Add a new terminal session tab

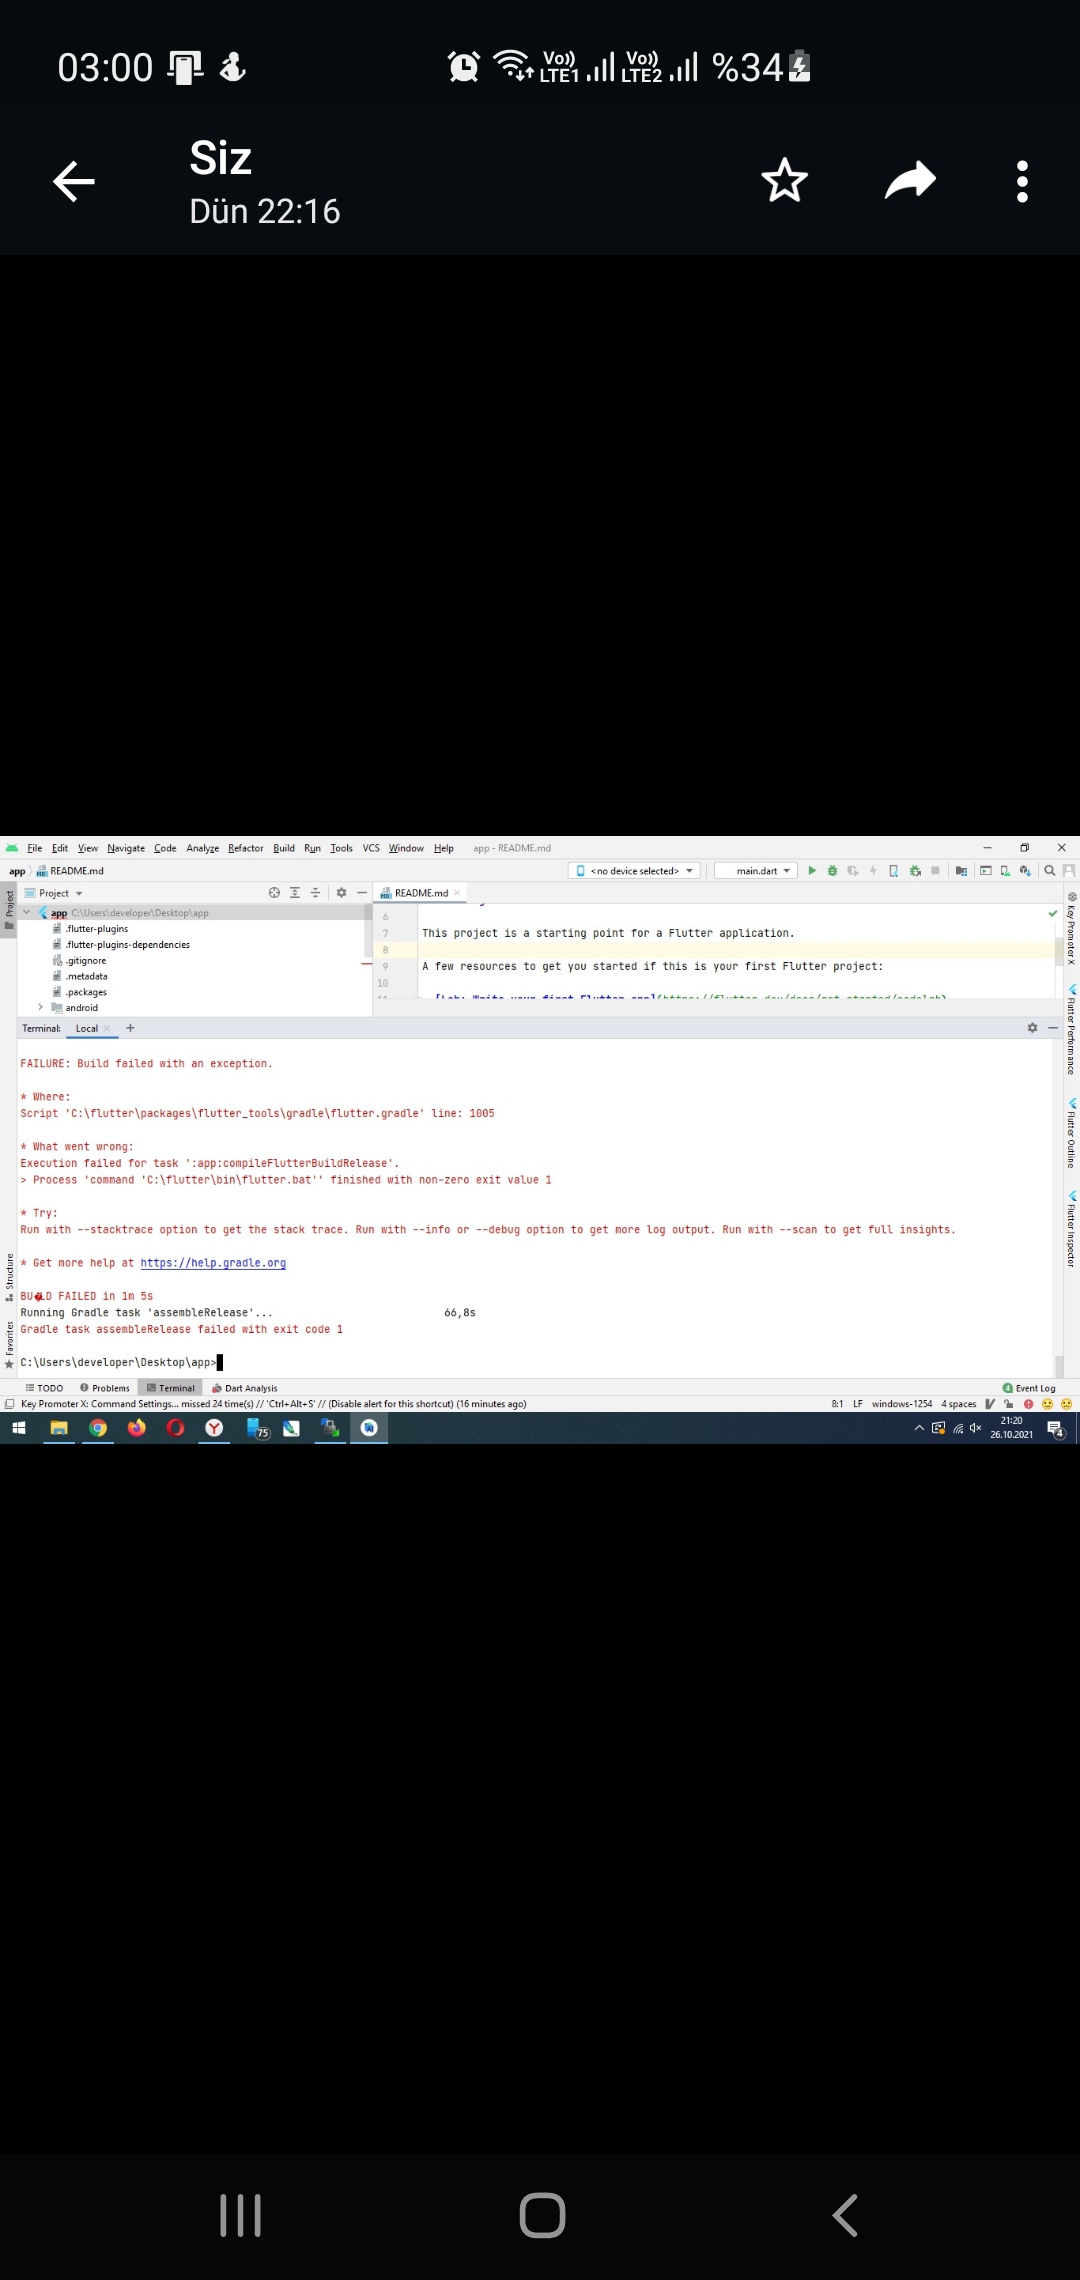(x=130, y=1028)
